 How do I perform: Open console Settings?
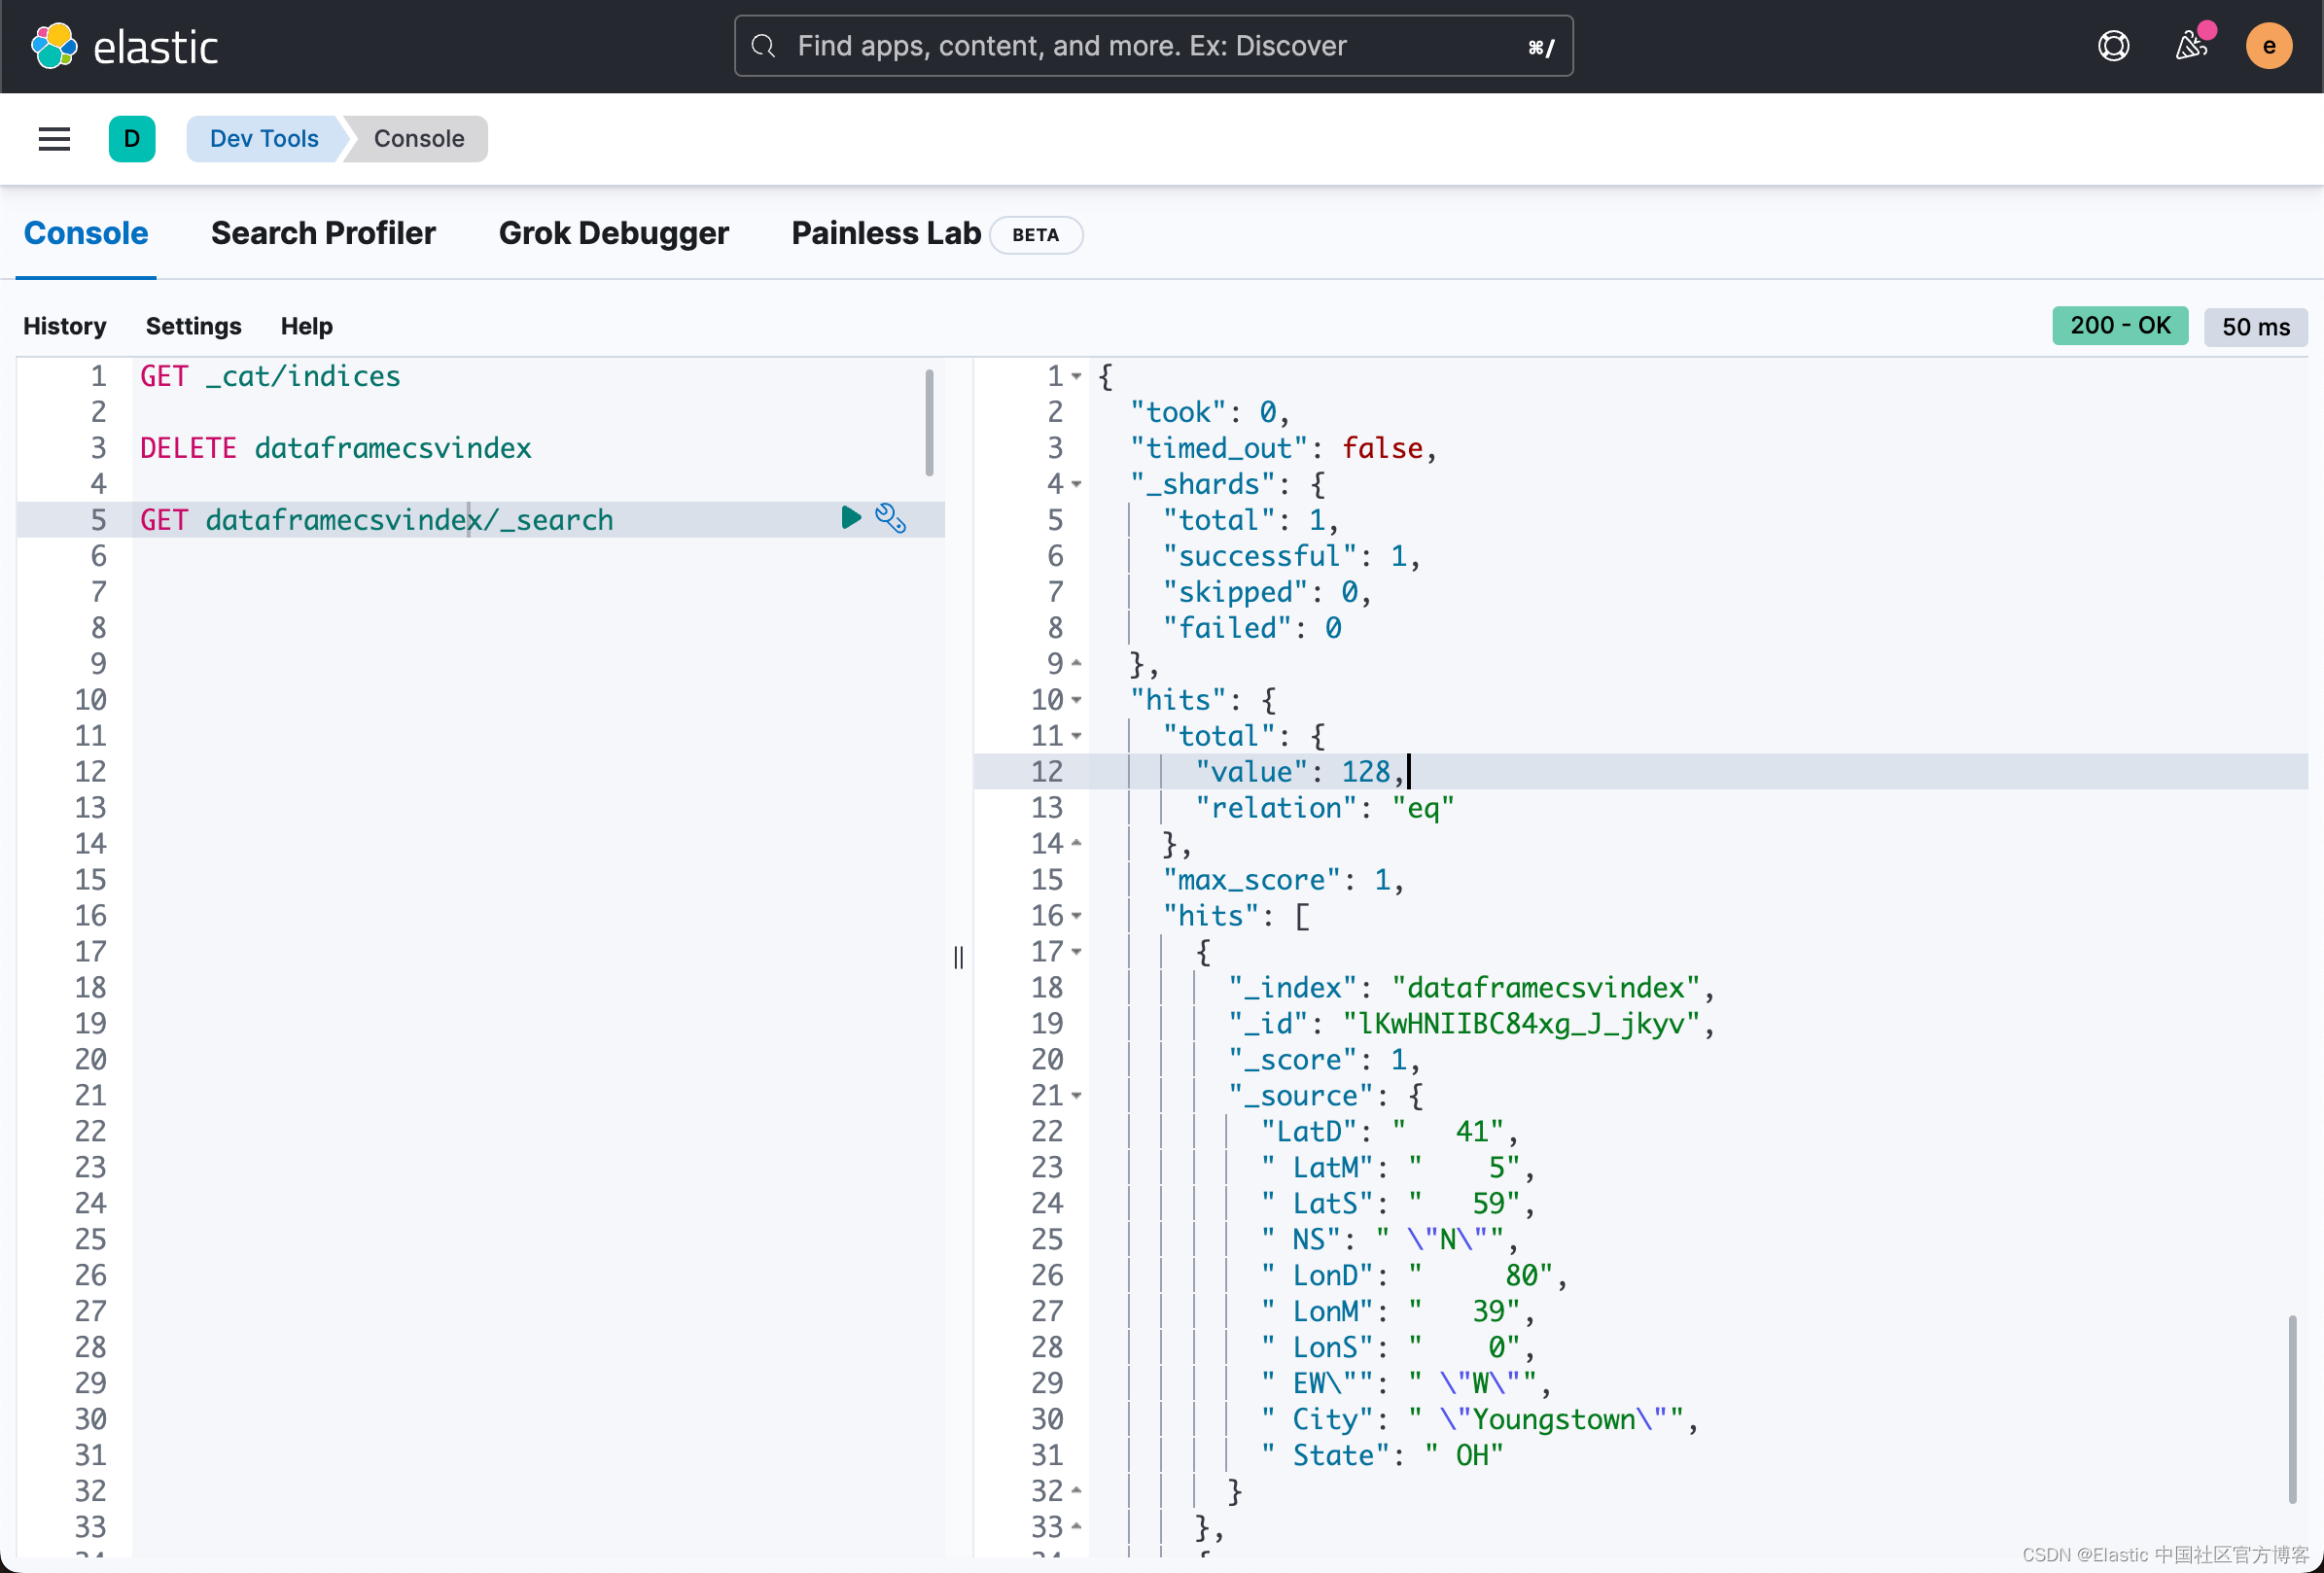pos(193,326)
